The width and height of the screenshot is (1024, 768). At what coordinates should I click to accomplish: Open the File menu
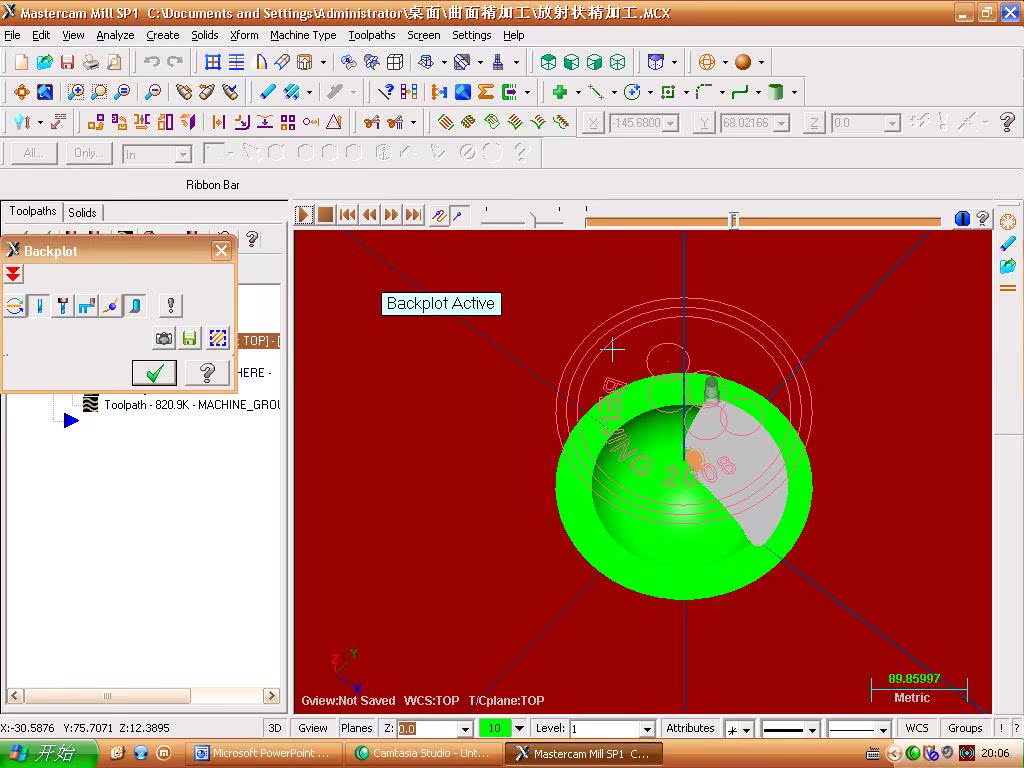12,35
